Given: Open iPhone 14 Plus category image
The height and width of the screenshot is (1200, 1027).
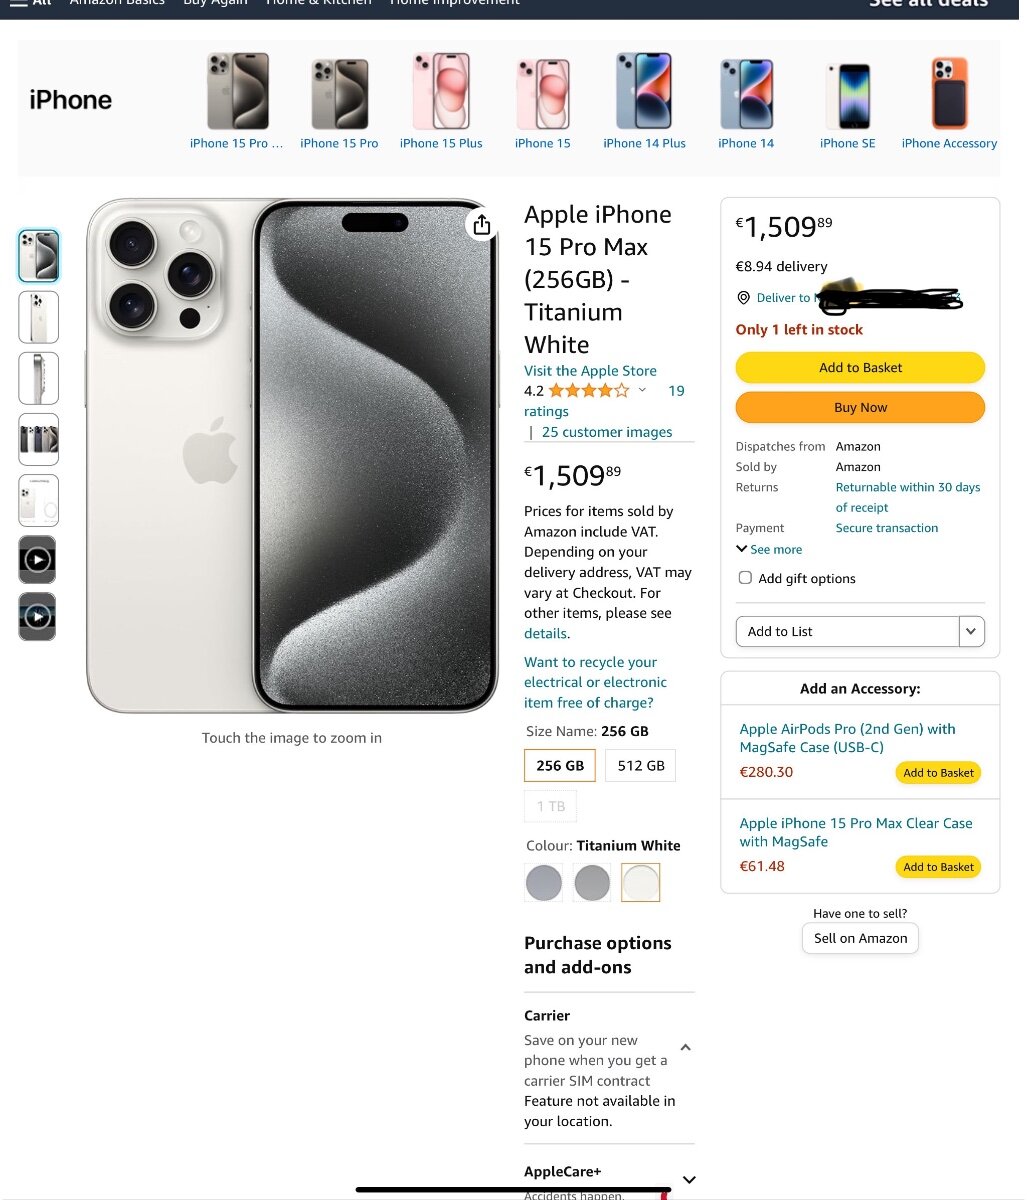Looking at the screenshot, I should (644, 91).
